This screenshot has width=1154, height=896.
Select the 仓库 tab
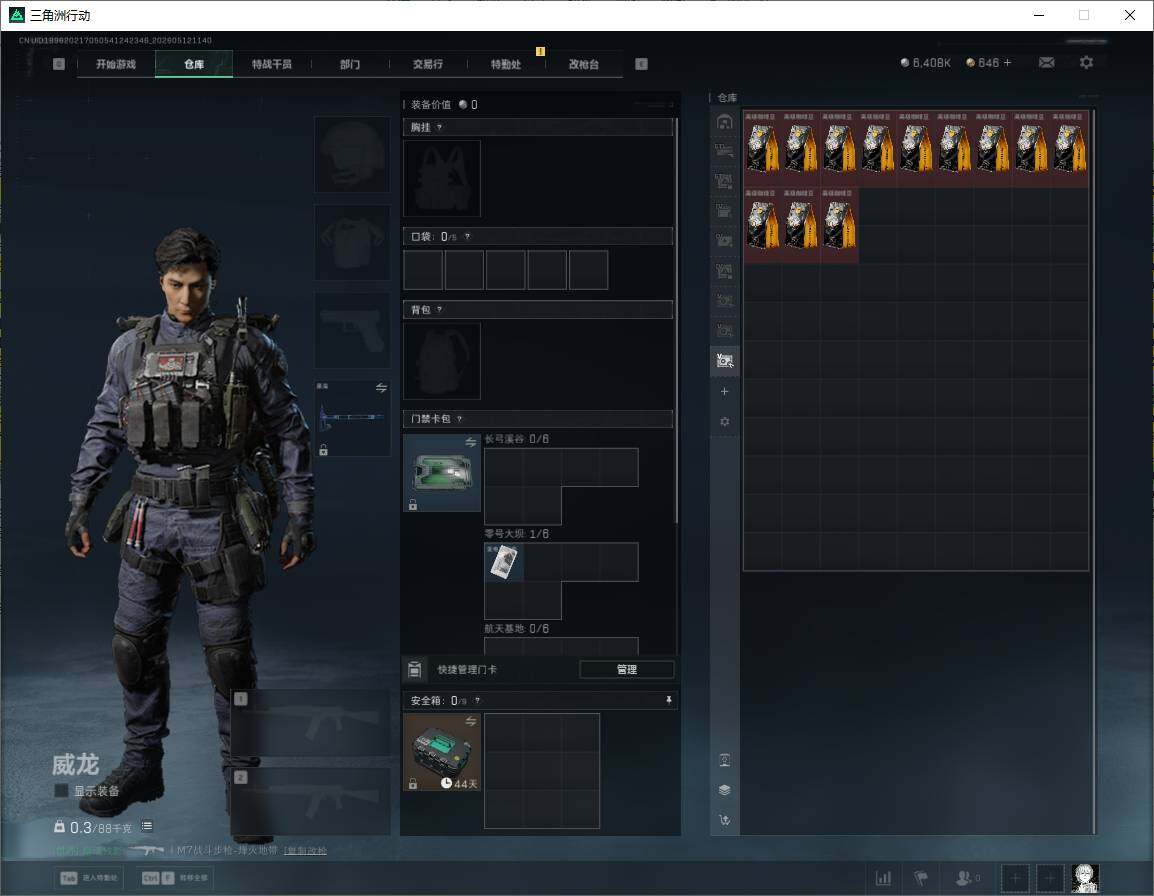[194, 64]
